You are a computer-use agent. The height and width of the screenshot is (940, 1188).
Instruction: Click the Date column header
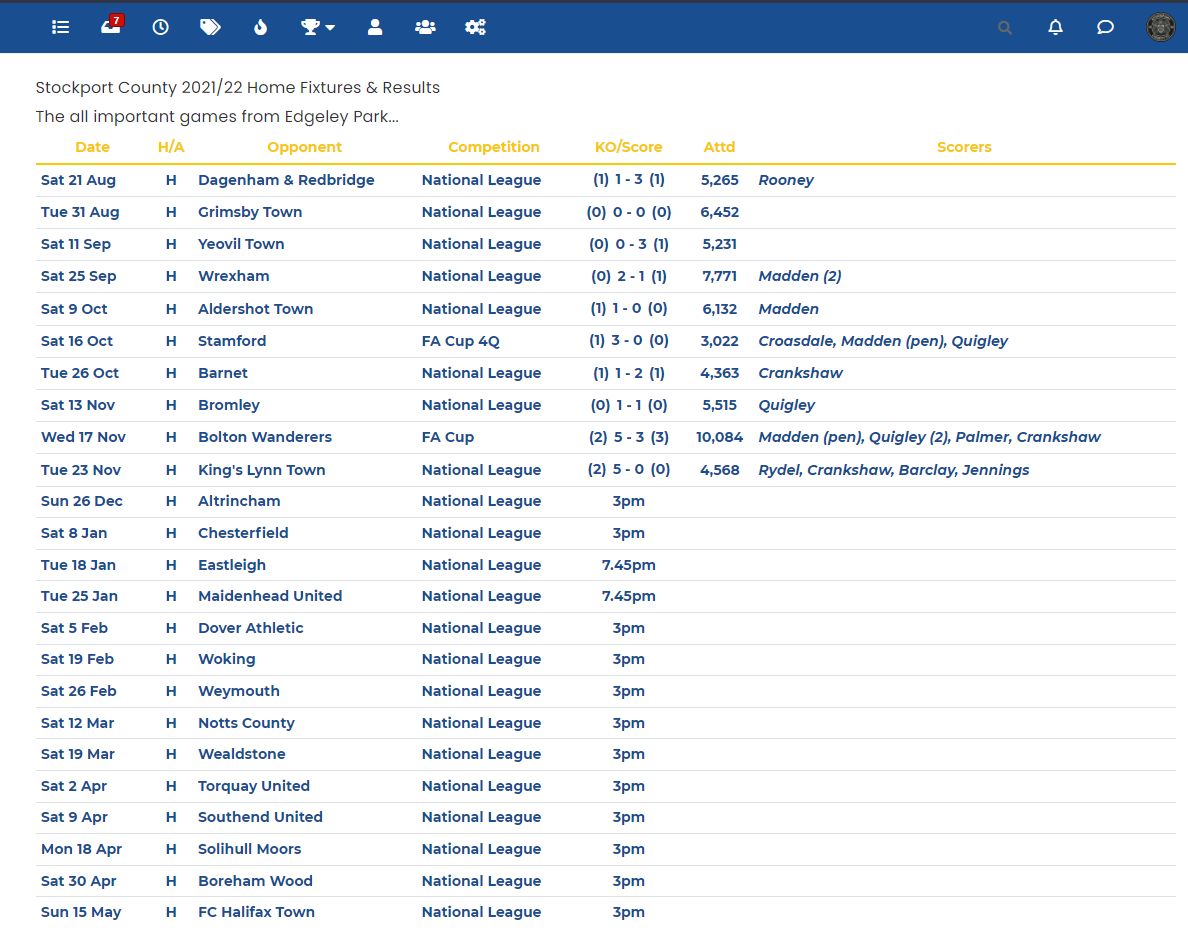coord(93,147)
